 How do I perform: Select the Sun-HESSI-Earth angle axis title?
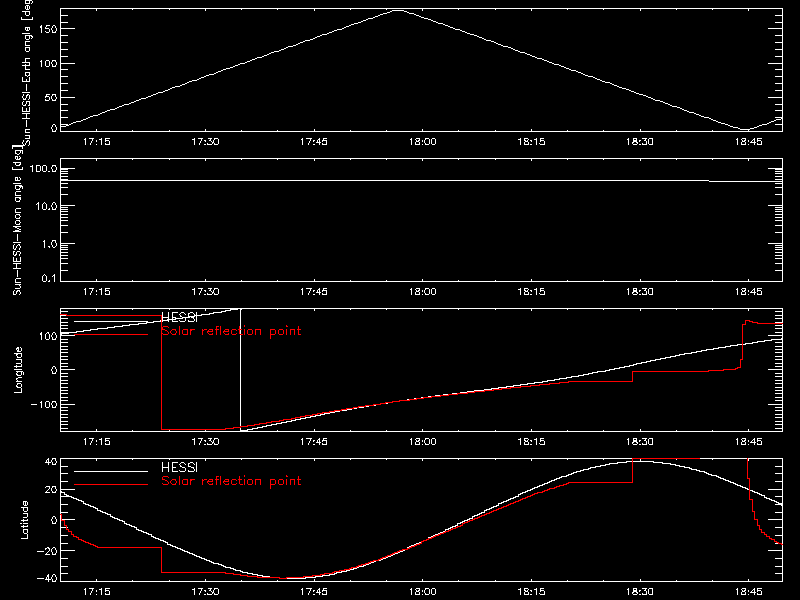pos(27,73)
